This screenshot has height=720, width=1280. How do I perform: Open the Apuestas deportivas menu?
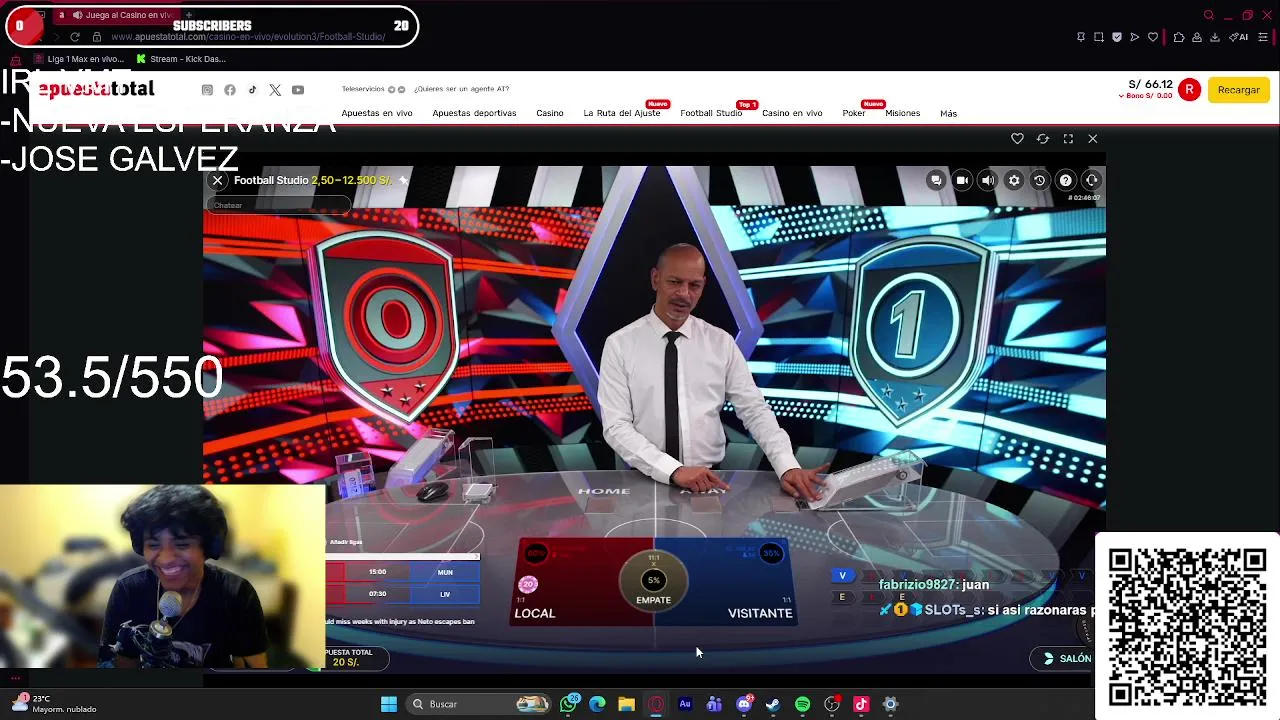click(x=474, y=113)
